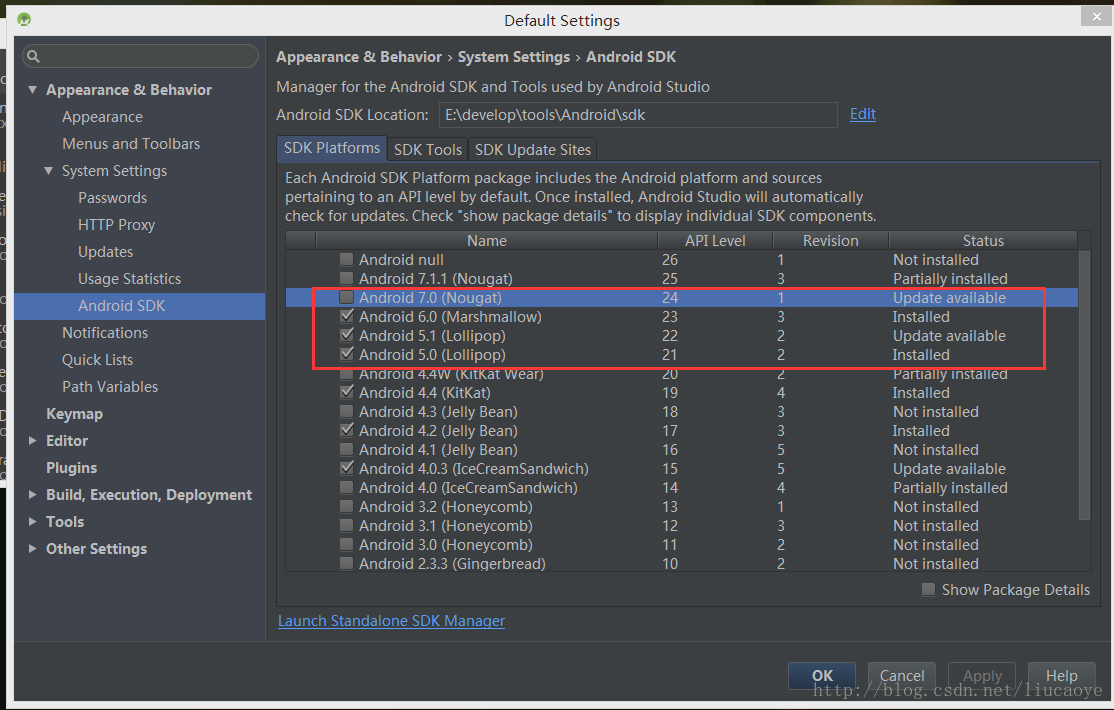1114x710 pixels.
Task: Check Android 7.1.1 (Nougat) checkbox
Action: pyautogui.click(x=346, y=278)
